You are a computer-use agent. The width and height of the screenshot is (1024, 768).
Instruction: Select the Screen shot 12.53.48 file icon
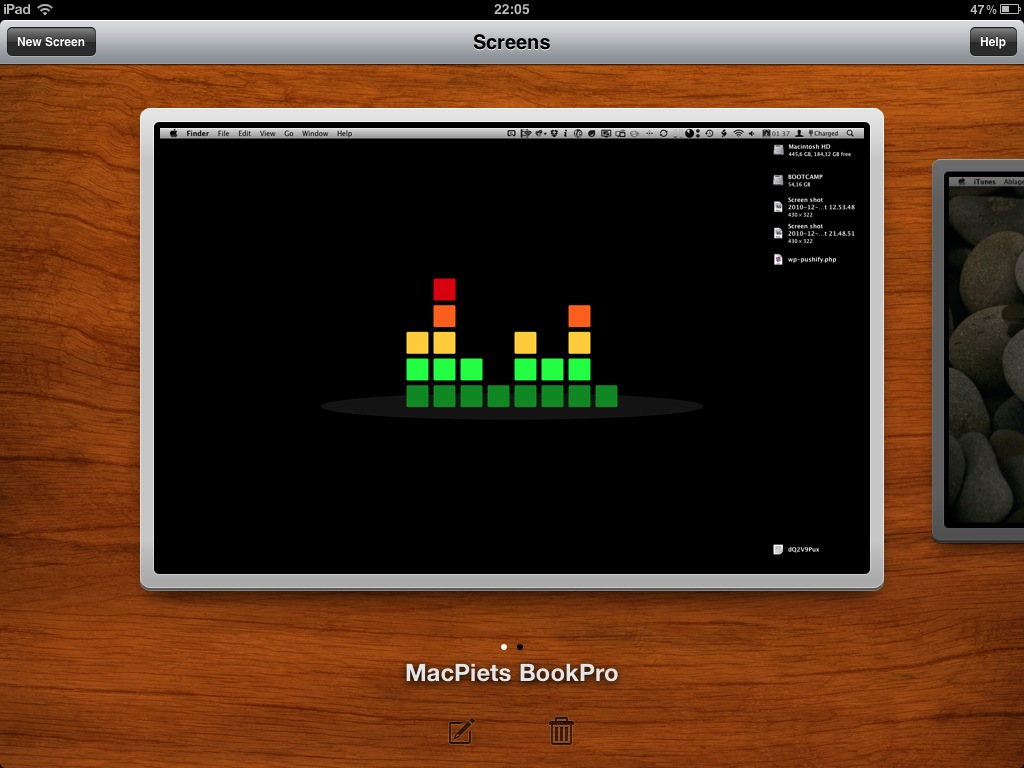(x=778, y=207)
